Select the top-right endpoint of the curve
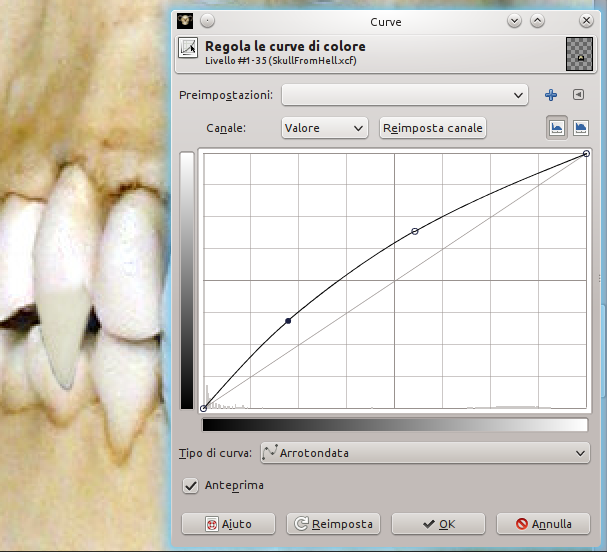 (586, 154)
